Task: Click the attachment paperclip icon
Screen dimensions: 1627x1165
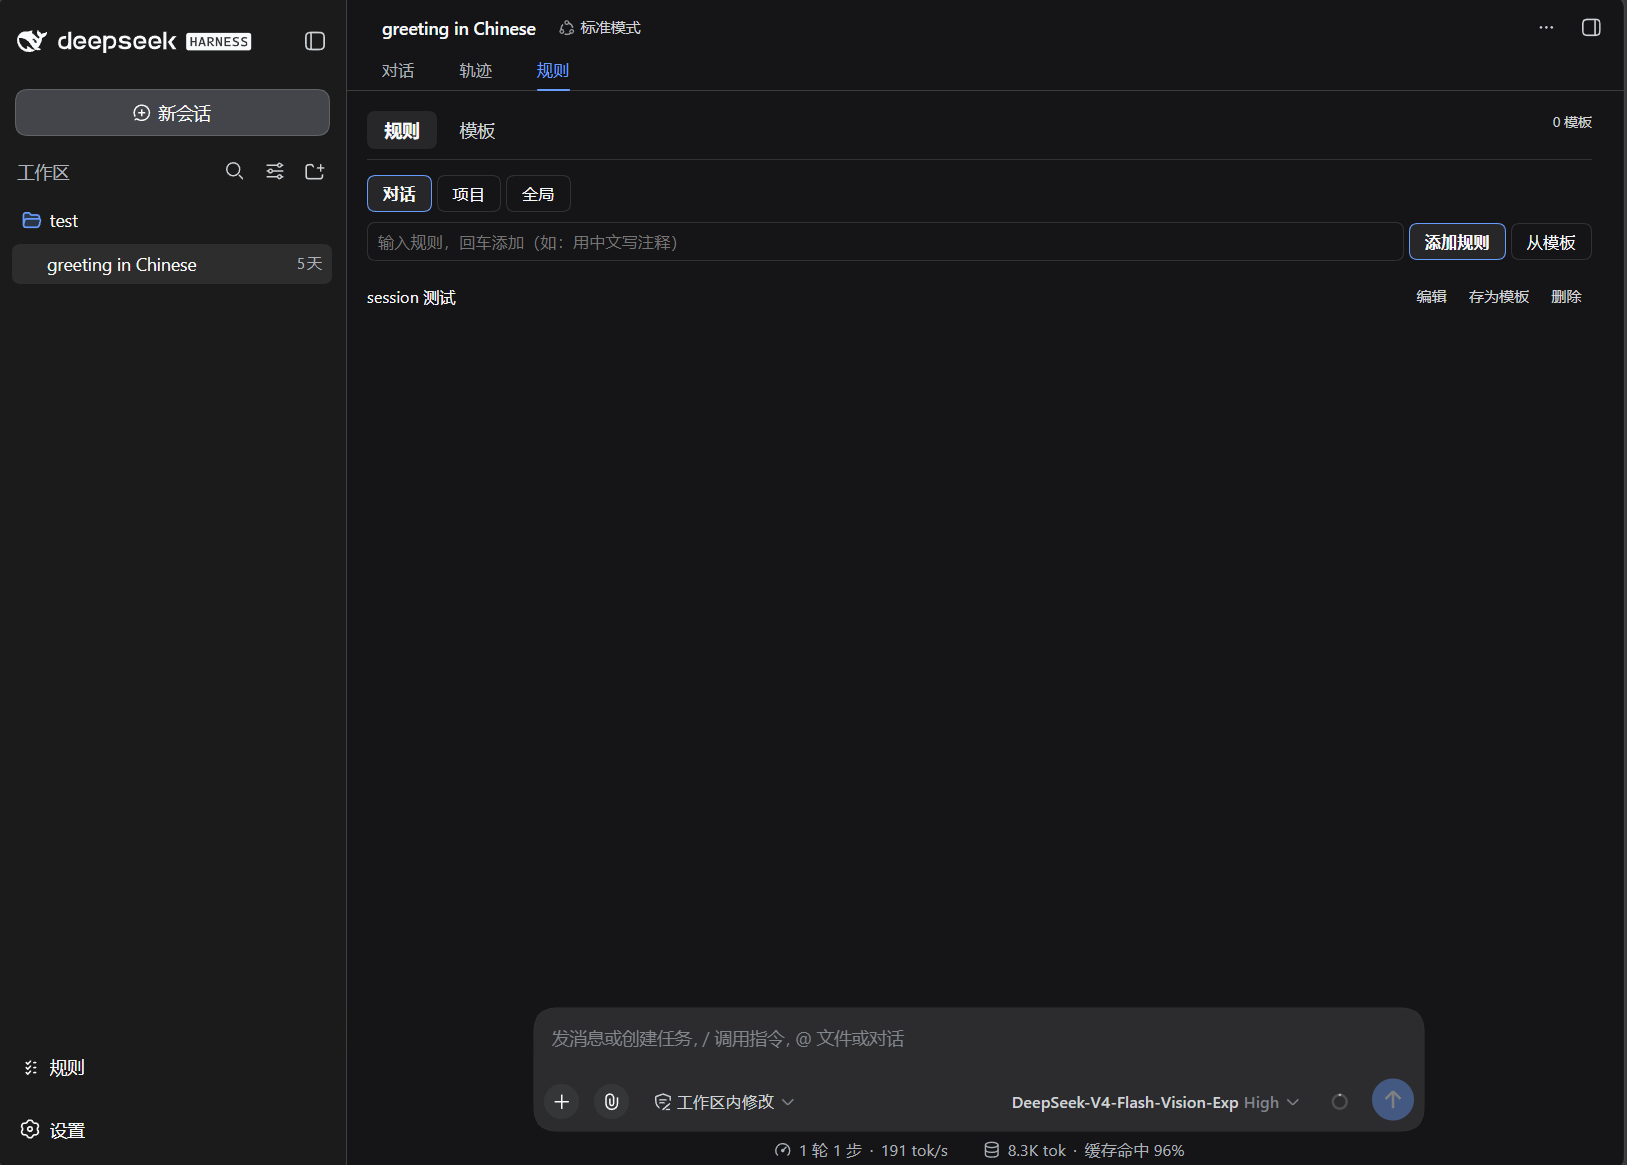Action: [x=612, y=1101]
